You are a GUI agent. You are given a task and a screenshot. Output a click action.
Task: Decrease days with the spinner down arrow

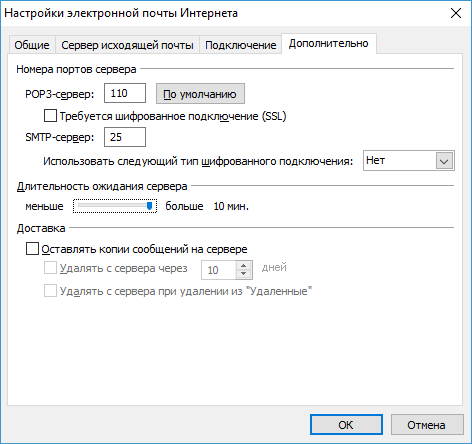244,274
